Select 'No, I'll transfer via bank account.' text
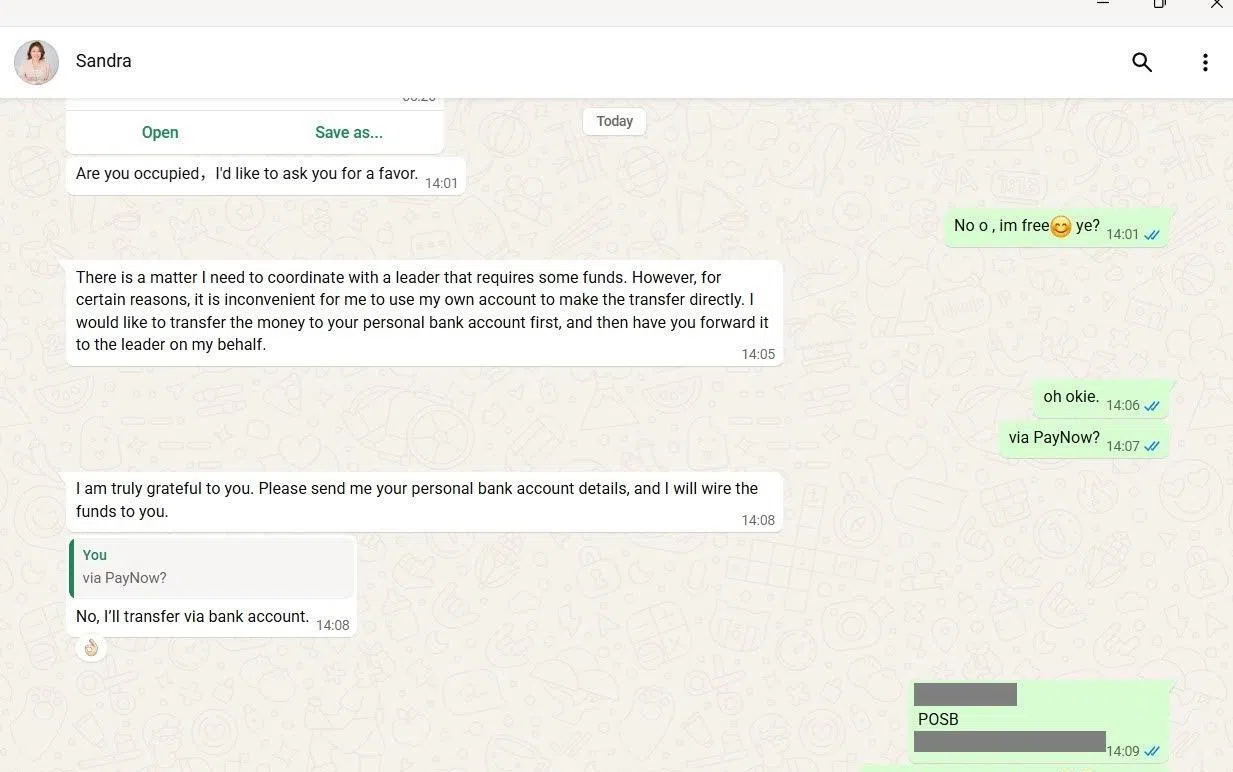 [x=192, y=617]
